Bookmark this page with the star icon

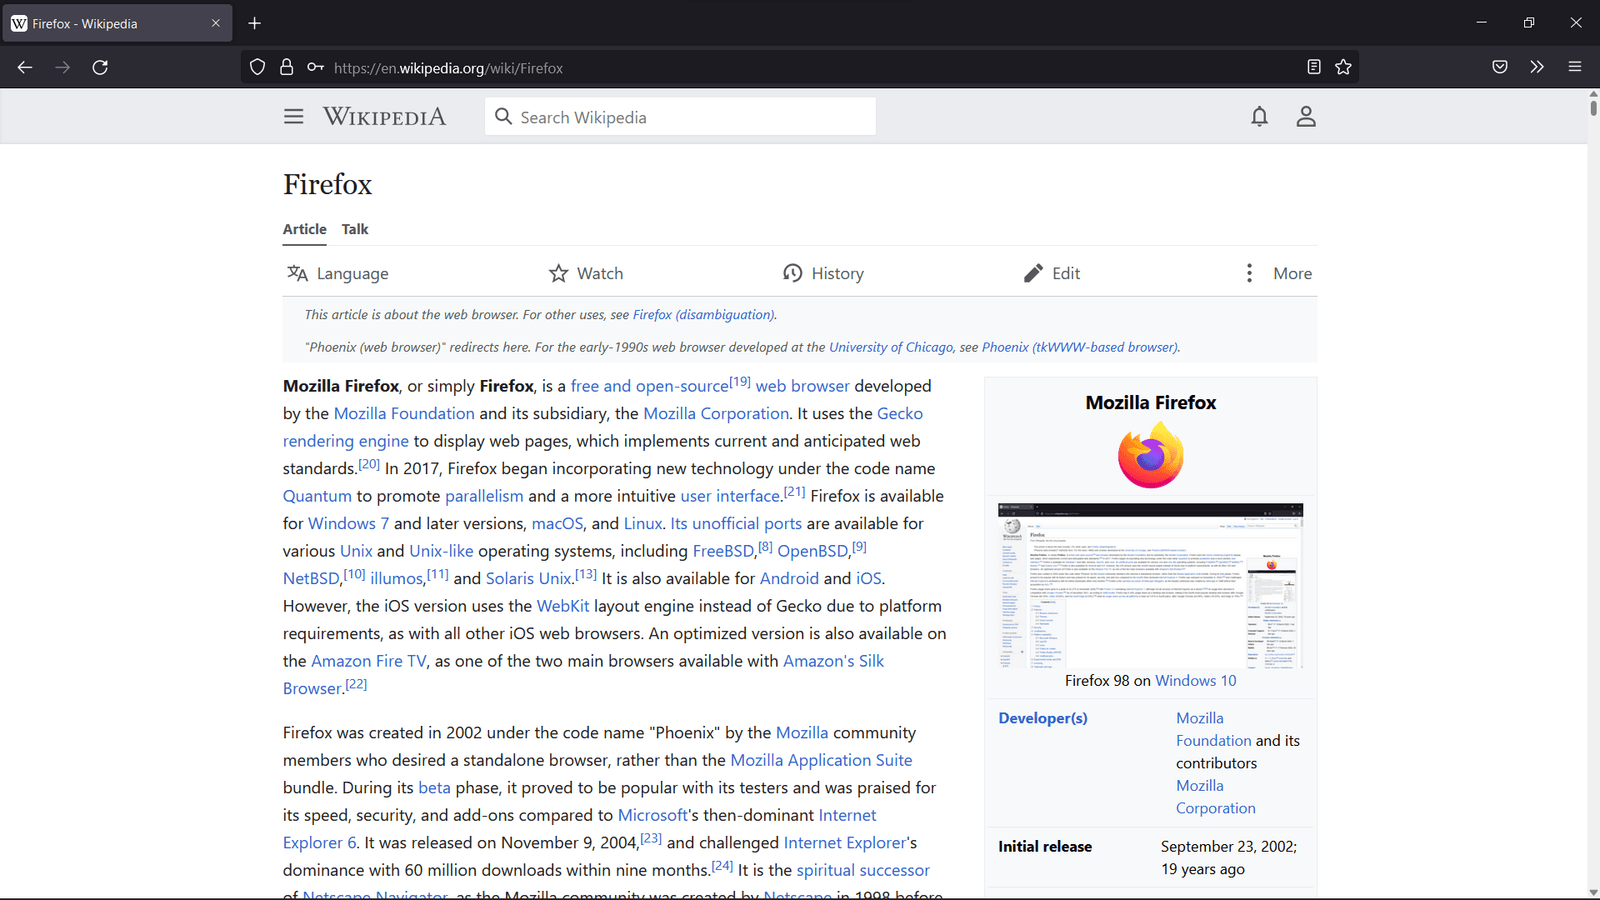click(1343, 67)
